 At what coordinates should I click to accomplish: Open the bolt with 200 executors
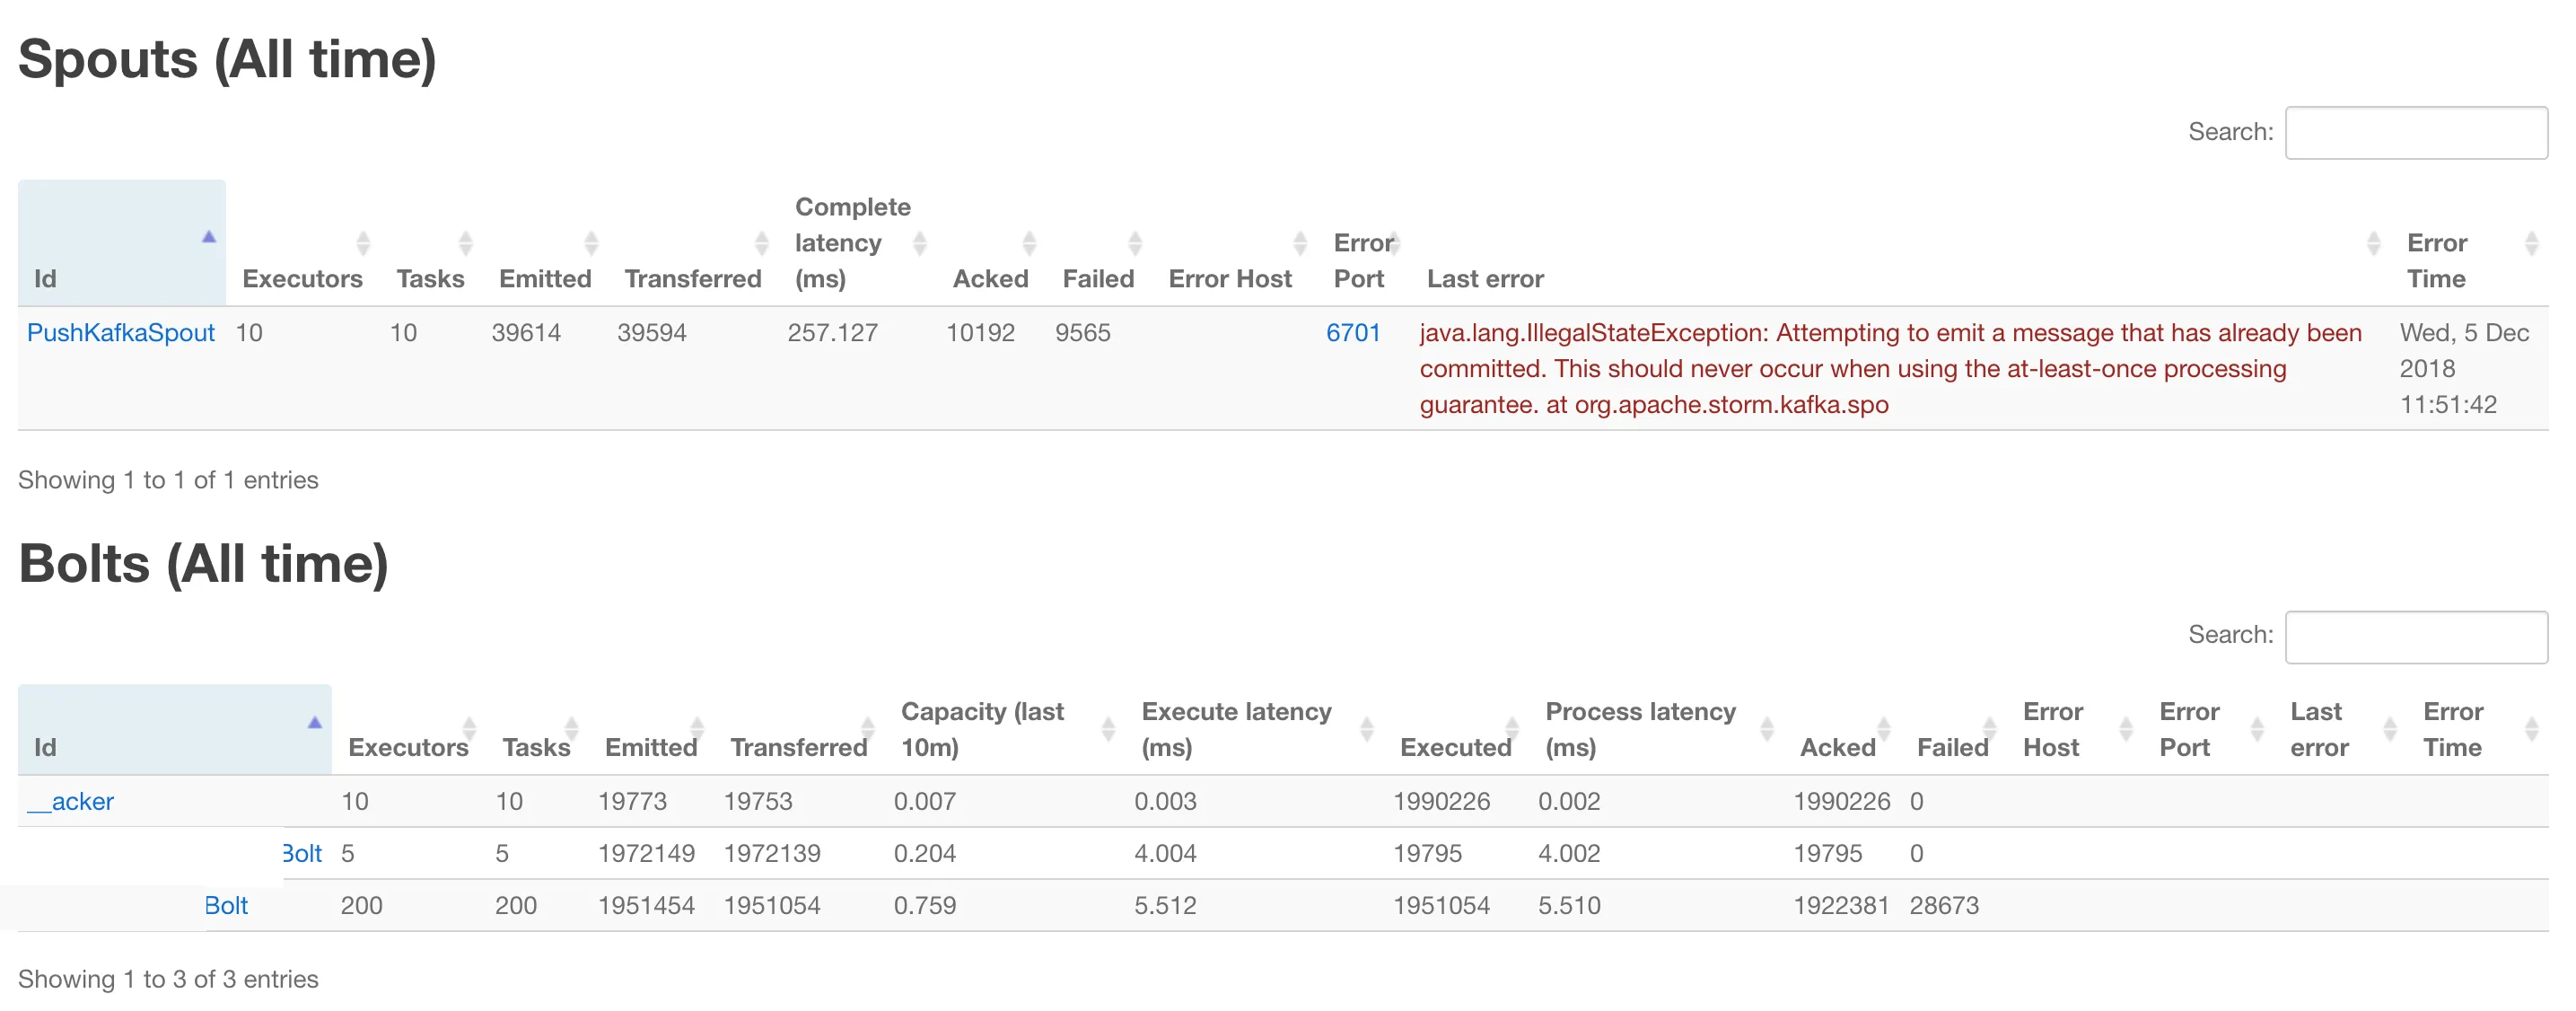pyautogui.click(x=226, y=905)
